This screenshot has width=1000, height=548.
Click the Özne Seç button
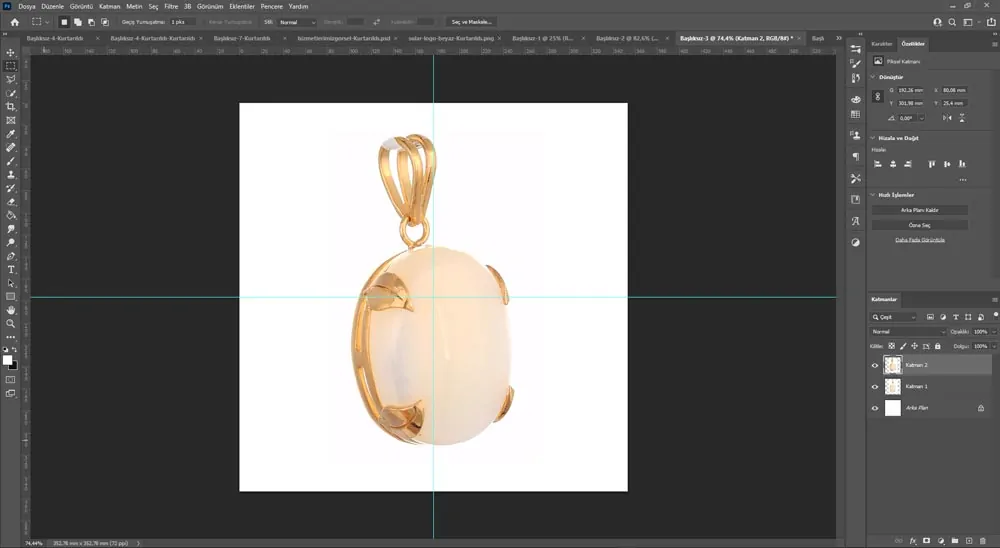(920, 225)
